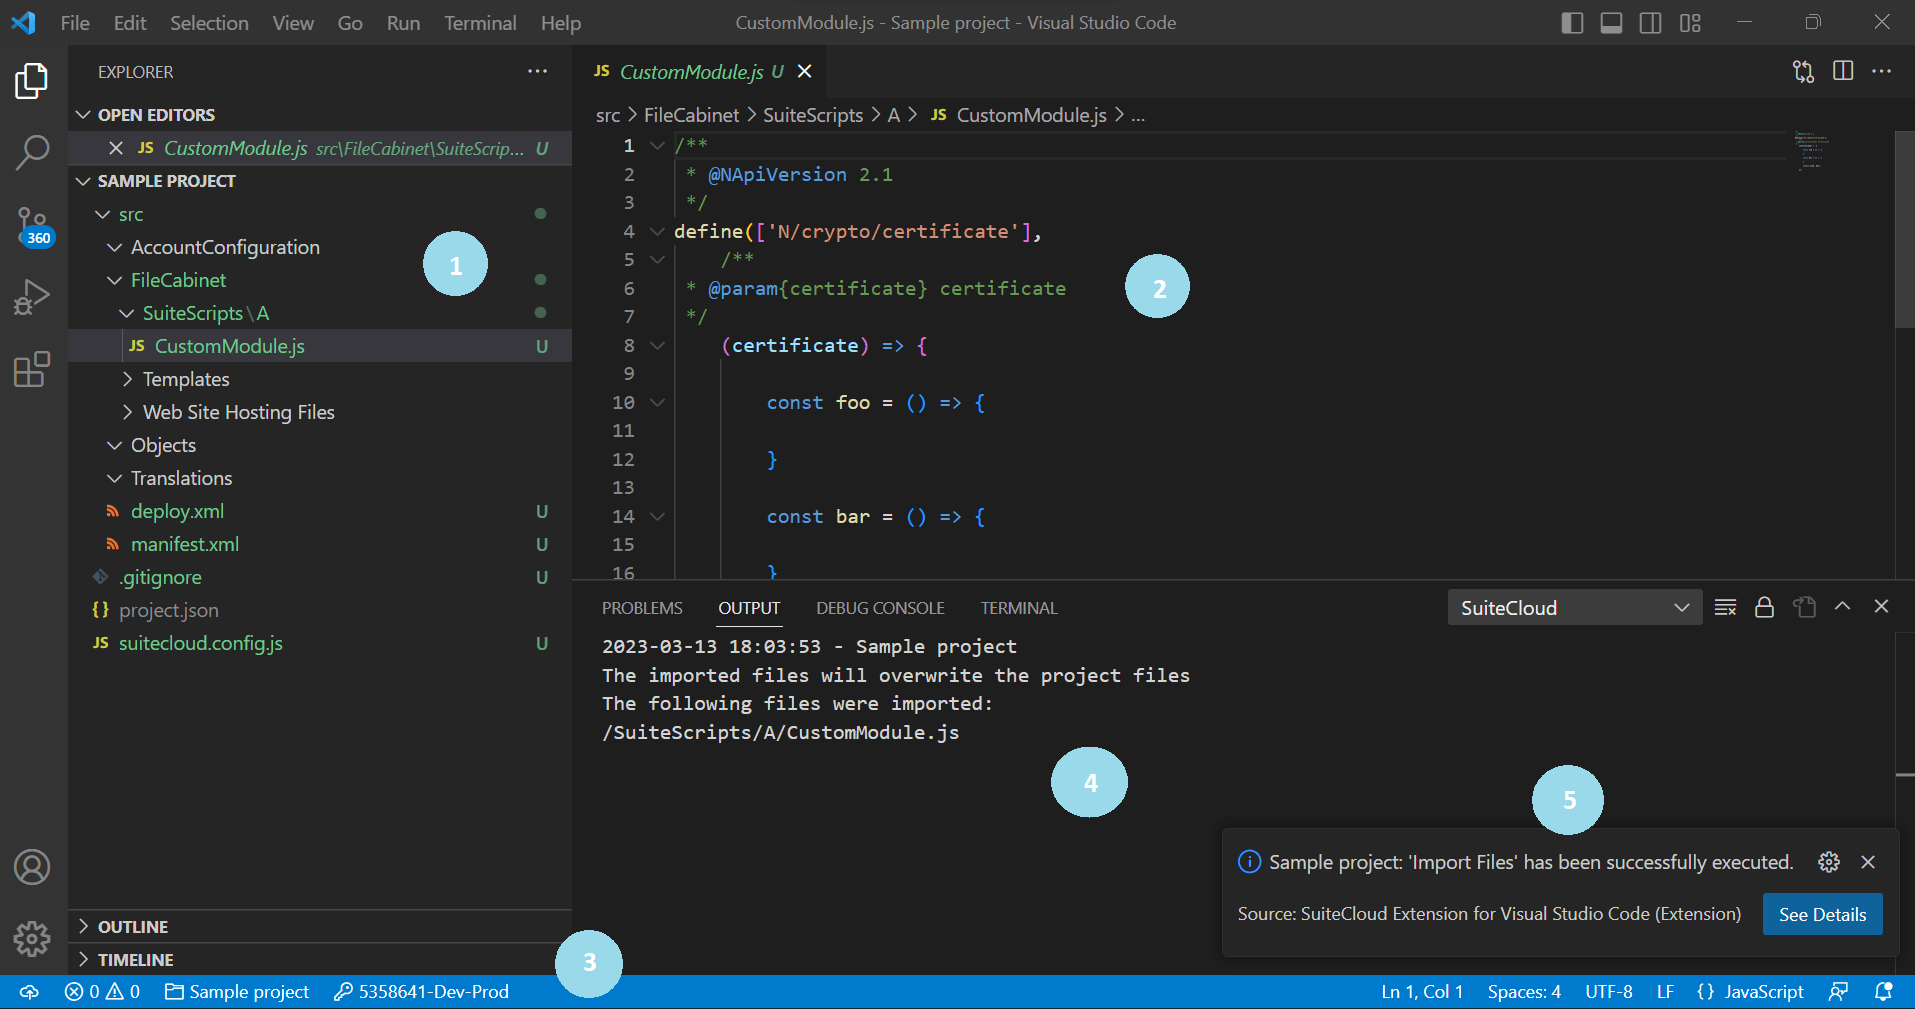Click Sample project in status bar
Viewport: 1915px width, 1009px height.
click(237, 992)
